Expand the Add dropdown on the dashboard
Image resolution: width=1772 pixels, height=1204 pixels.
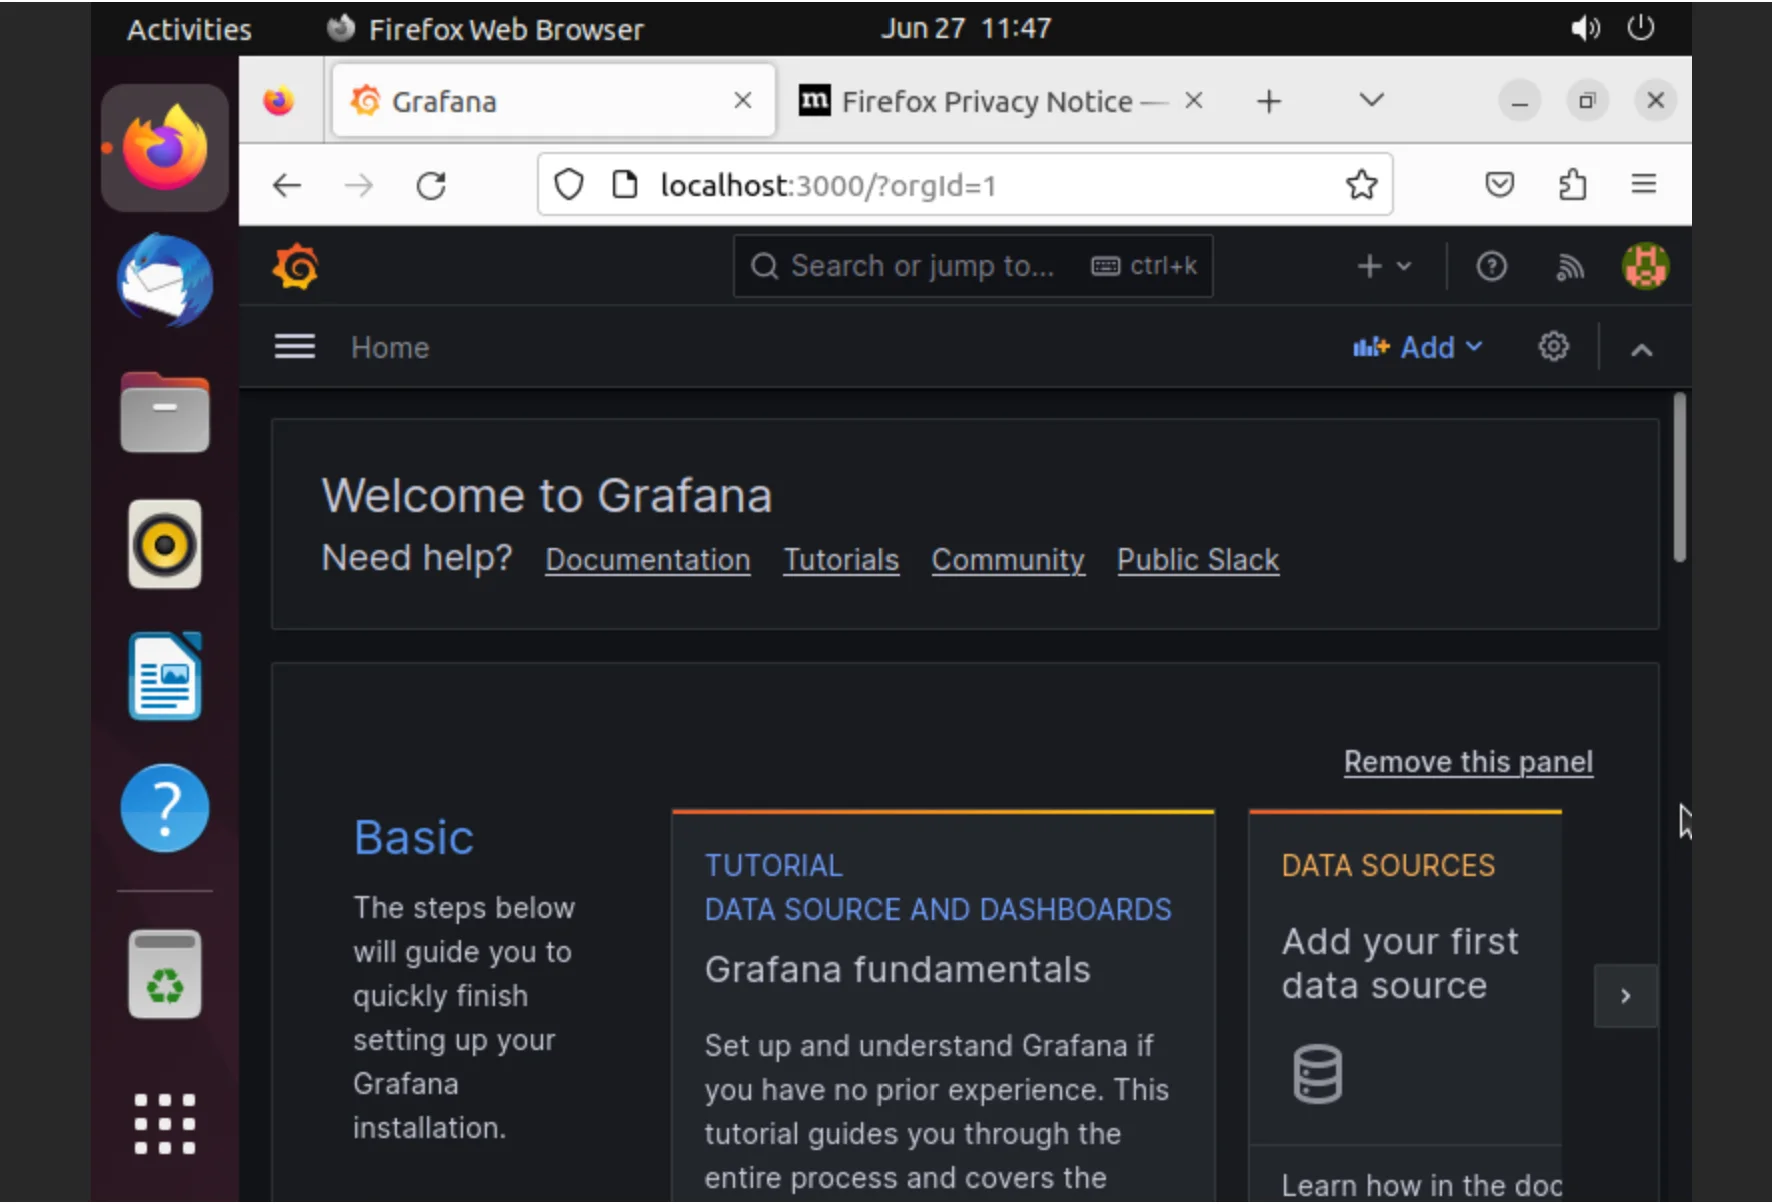click(x=1419, y=347)
